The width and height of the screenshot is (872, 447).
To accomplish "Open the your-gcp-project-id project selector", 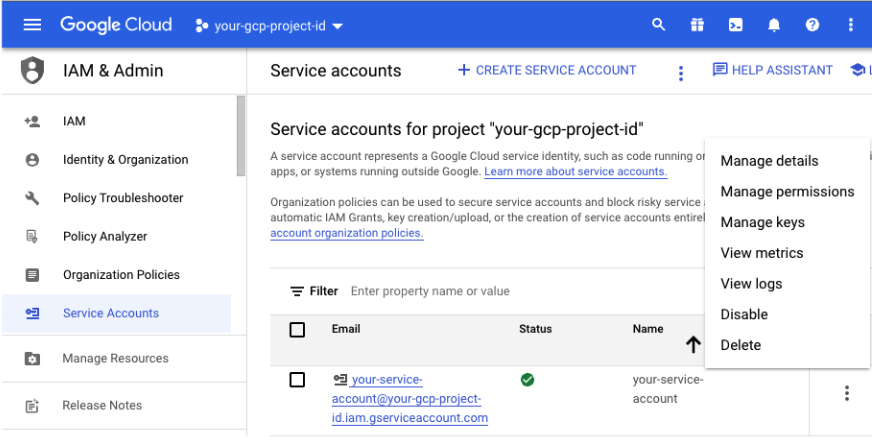I will 269,26.
